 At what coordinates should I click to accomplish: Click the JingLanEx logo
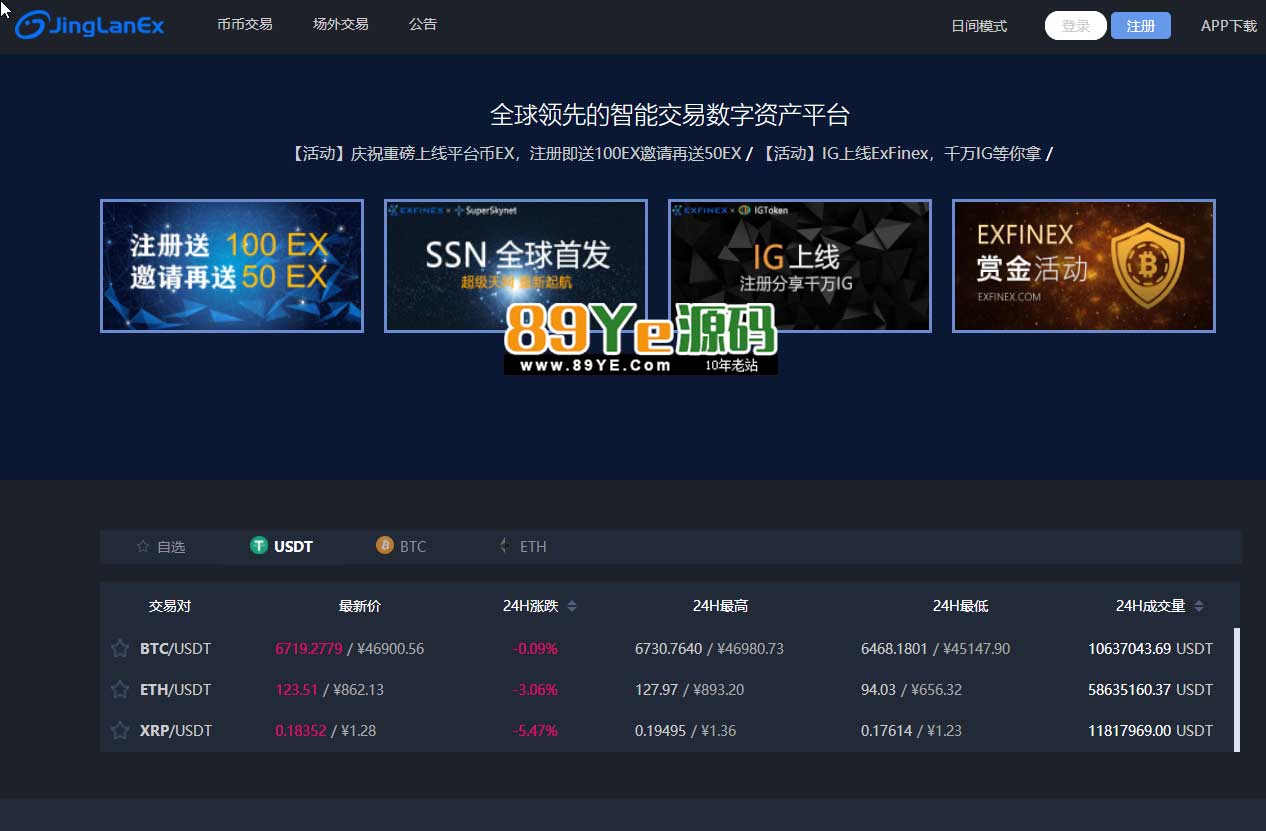[x=89, y=25]
